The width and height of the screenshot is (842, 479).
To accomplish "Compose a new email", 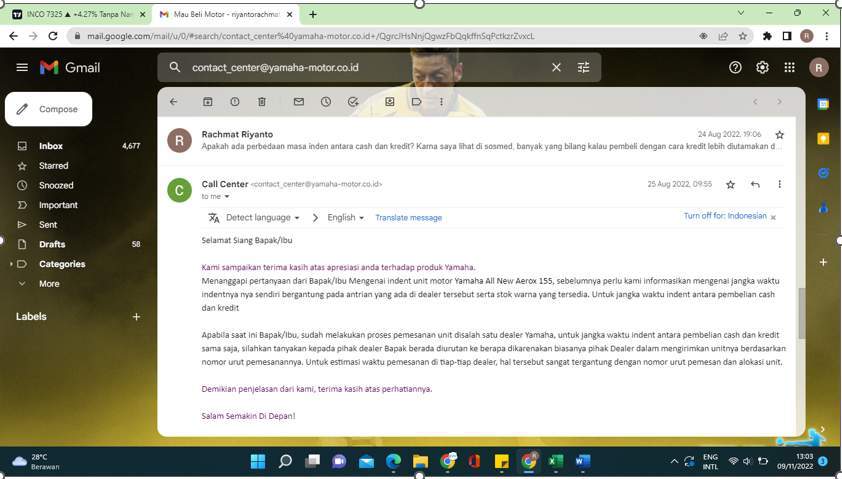I will click(48, 109).
